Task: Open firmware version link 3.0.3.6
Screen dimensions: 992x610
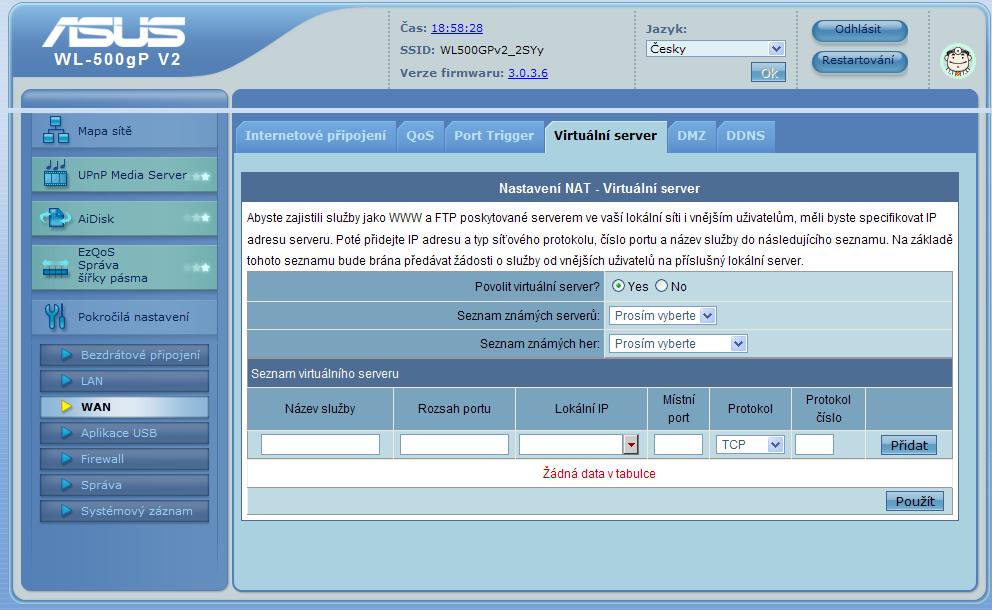Action: click(528, 73)
